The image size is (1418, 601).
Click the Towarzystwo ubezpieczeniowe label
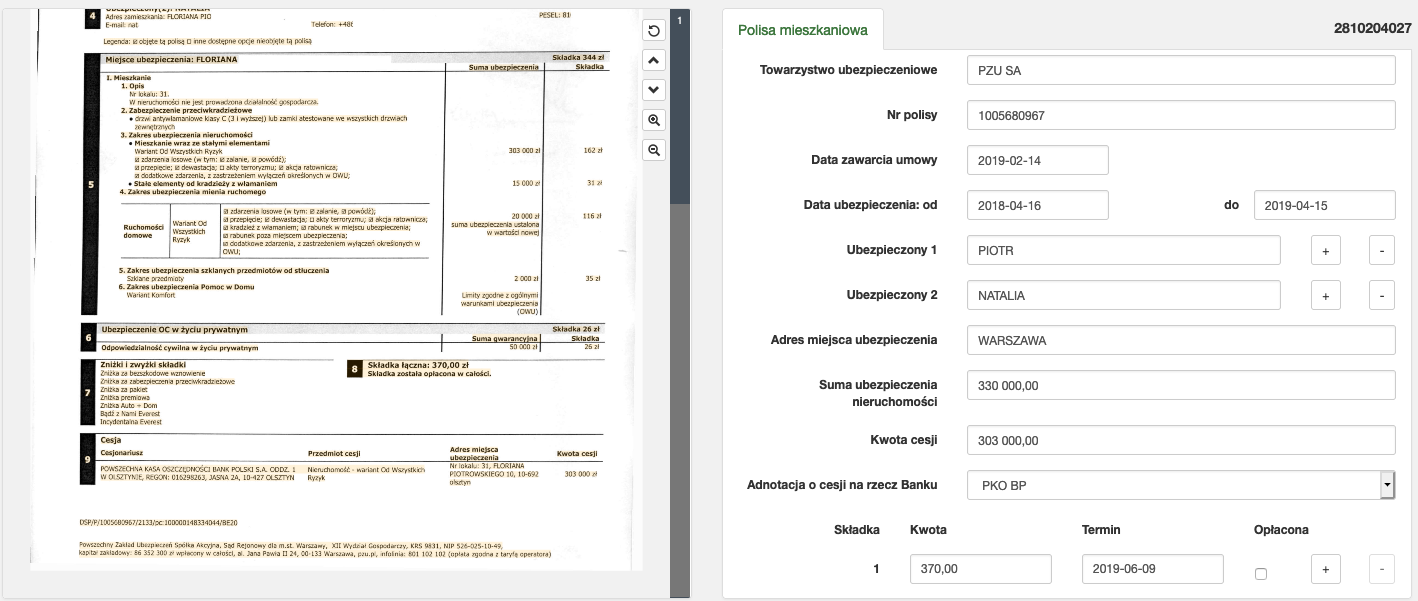point(848,70)
